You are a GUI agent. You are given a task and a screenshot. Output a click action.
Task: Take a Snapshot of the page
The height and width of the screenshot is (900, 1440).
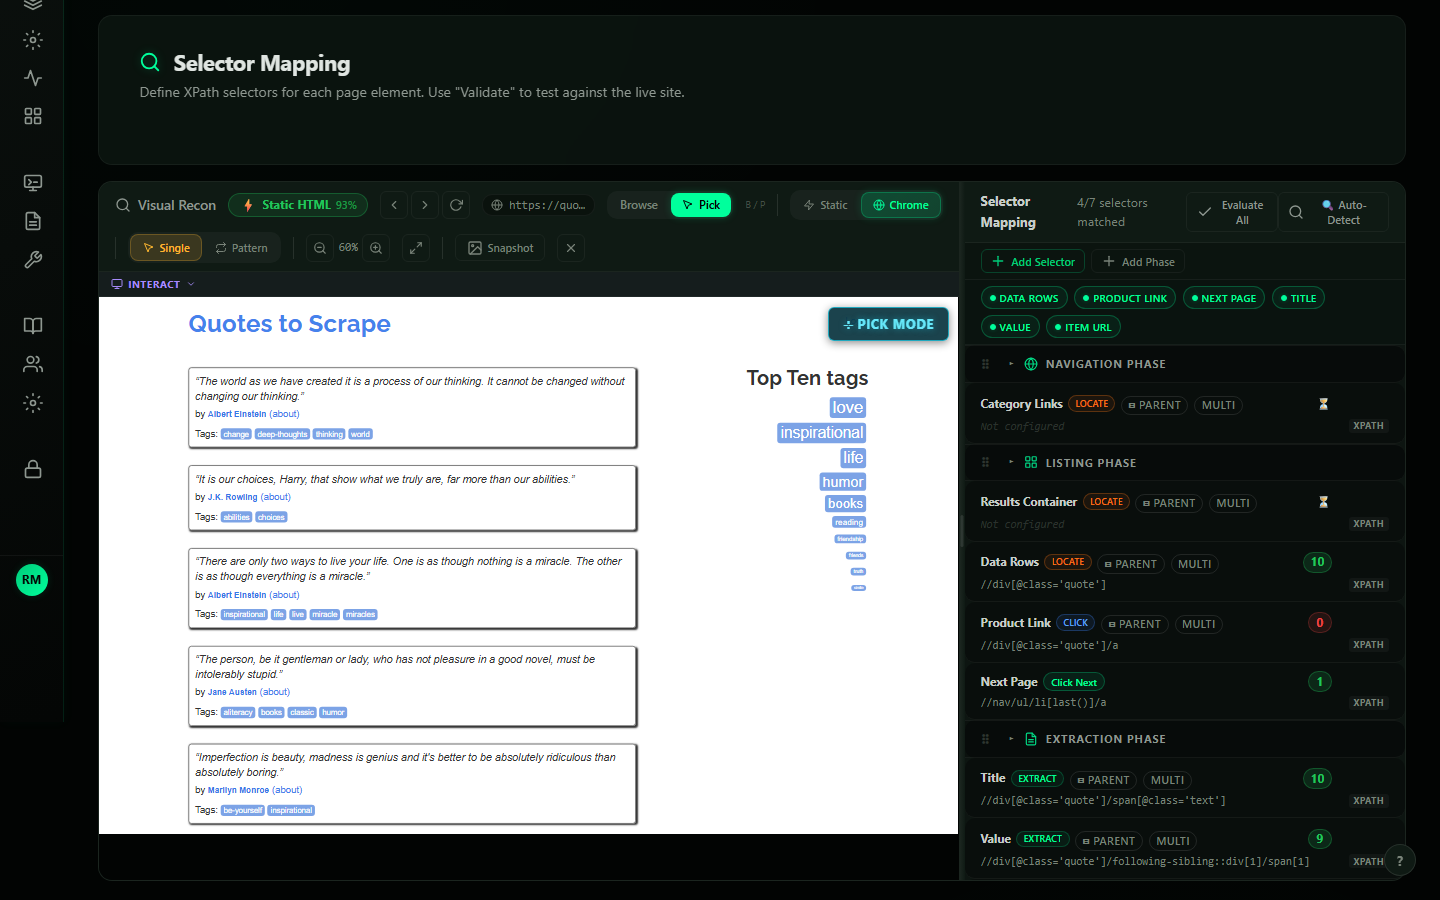pos(501,248)
